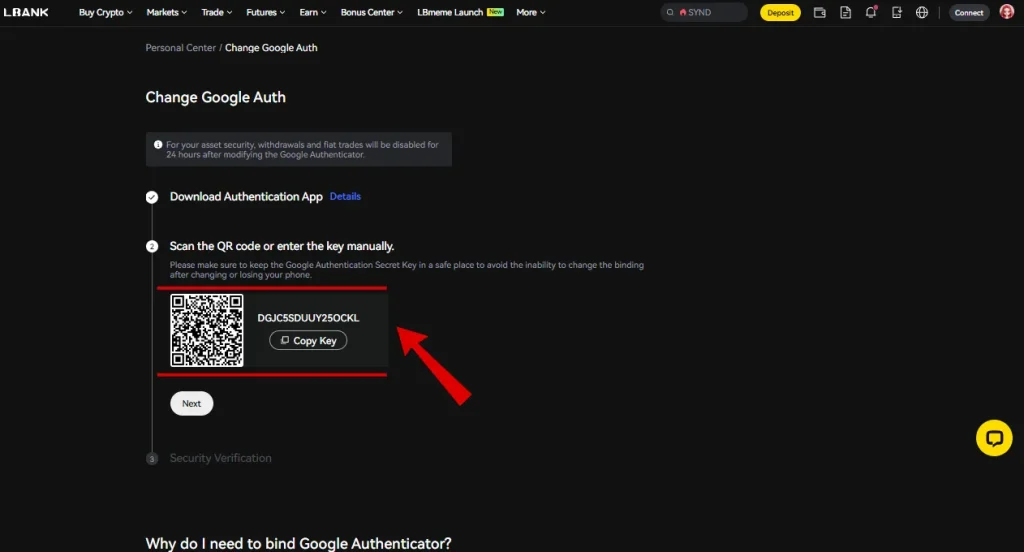
Task: Click the copy icon in Copy Key
Action: coord(285,340)
